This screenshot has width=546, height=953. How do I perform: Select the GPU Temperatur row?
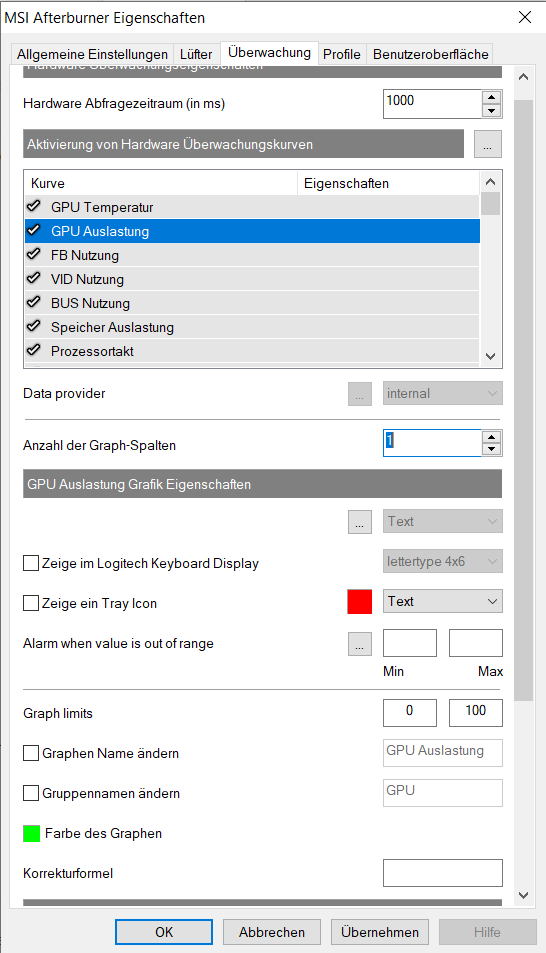pos(252,207)
